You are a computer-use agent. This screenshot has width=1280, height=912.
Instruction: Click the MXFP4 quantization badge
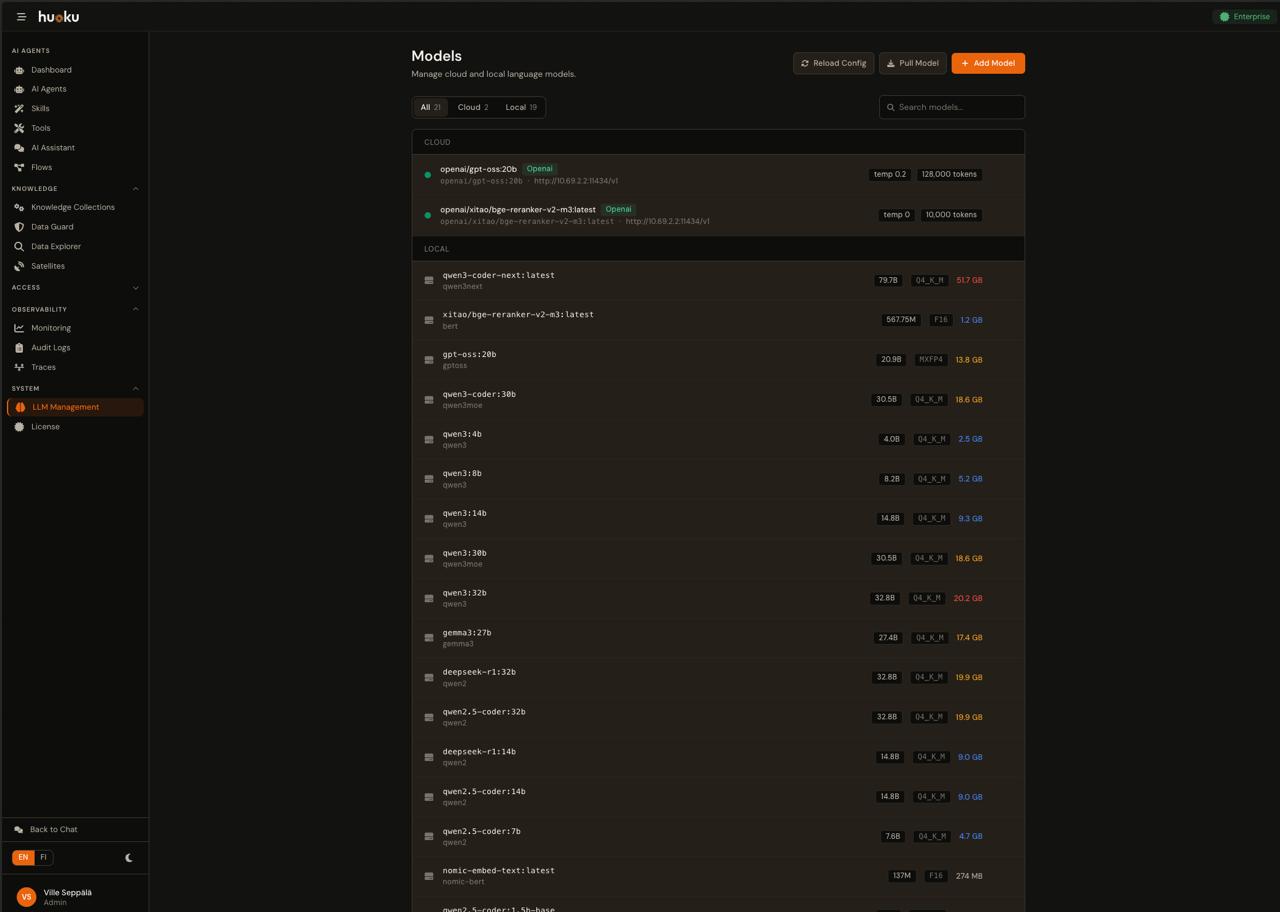tap(931, 360)
